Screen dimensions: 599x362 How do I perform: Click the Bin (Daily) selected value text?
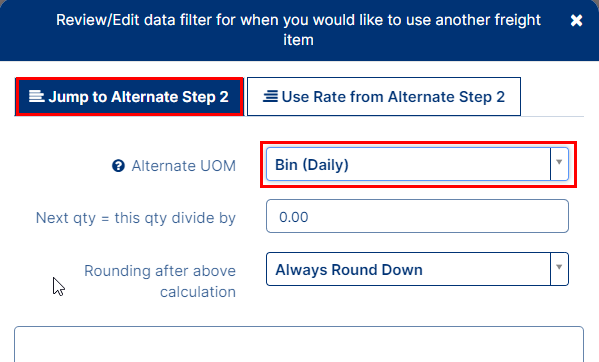312,165
